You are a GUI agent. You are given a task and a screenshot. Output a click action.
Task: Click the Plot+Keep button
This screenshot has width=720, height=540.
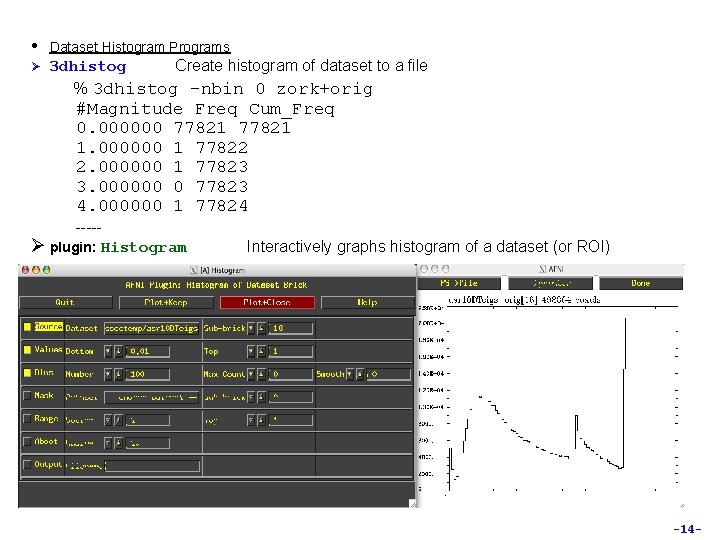coord(166,303)
